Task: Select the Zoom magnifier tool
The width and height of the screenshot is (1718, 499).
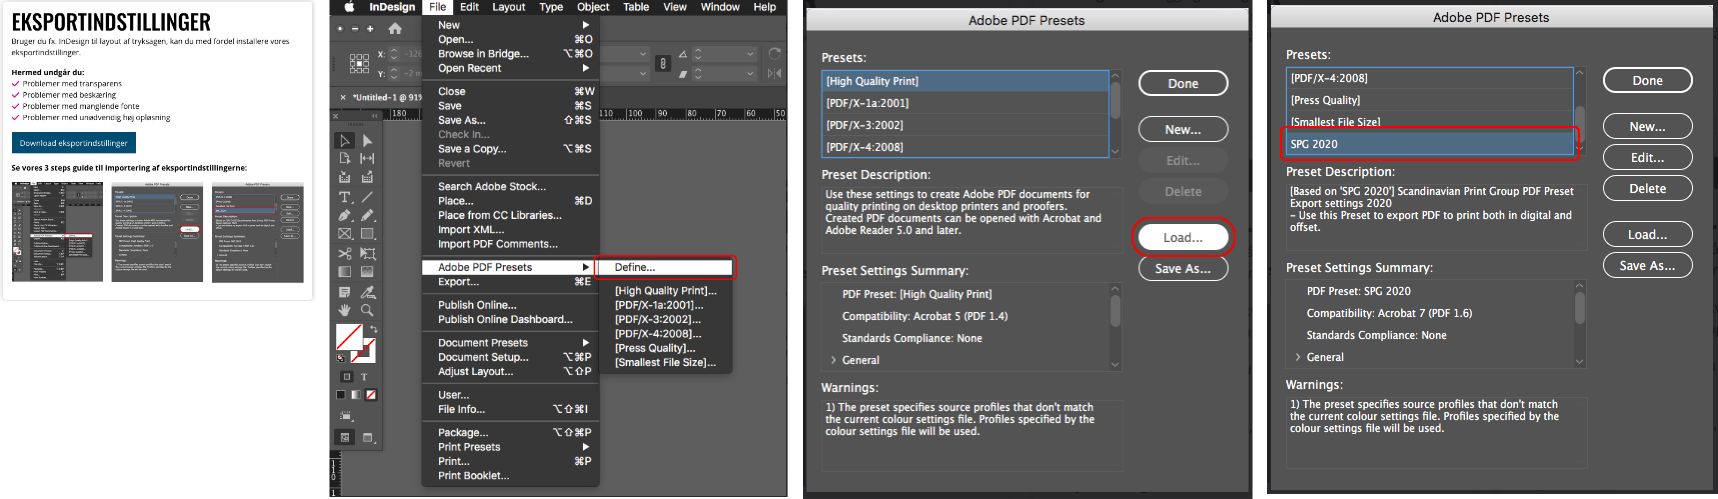Action: click(x=367, y=310)
